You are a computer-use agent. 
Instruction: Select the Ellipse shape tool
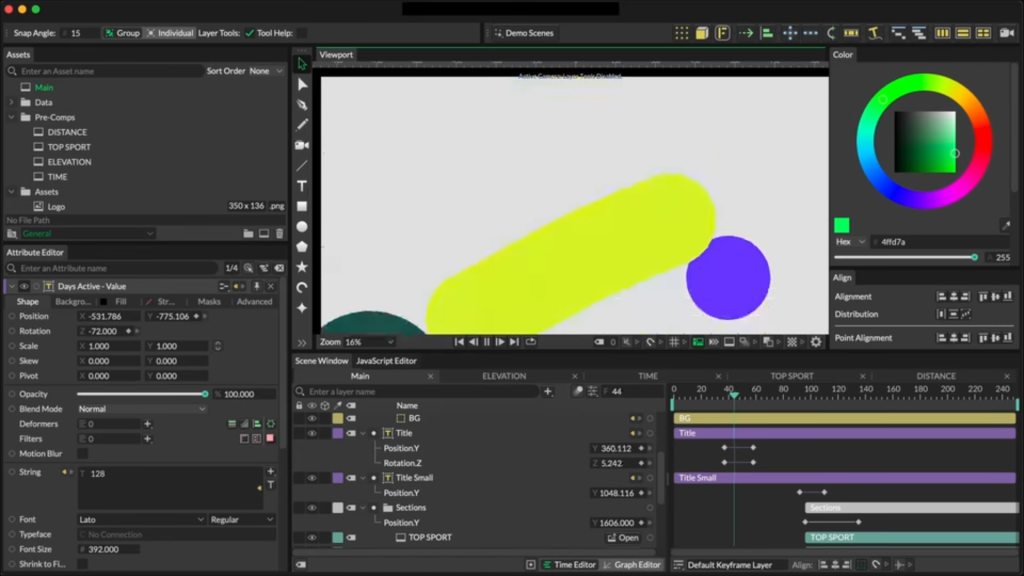pyautogui.click(x=302, y=227)
